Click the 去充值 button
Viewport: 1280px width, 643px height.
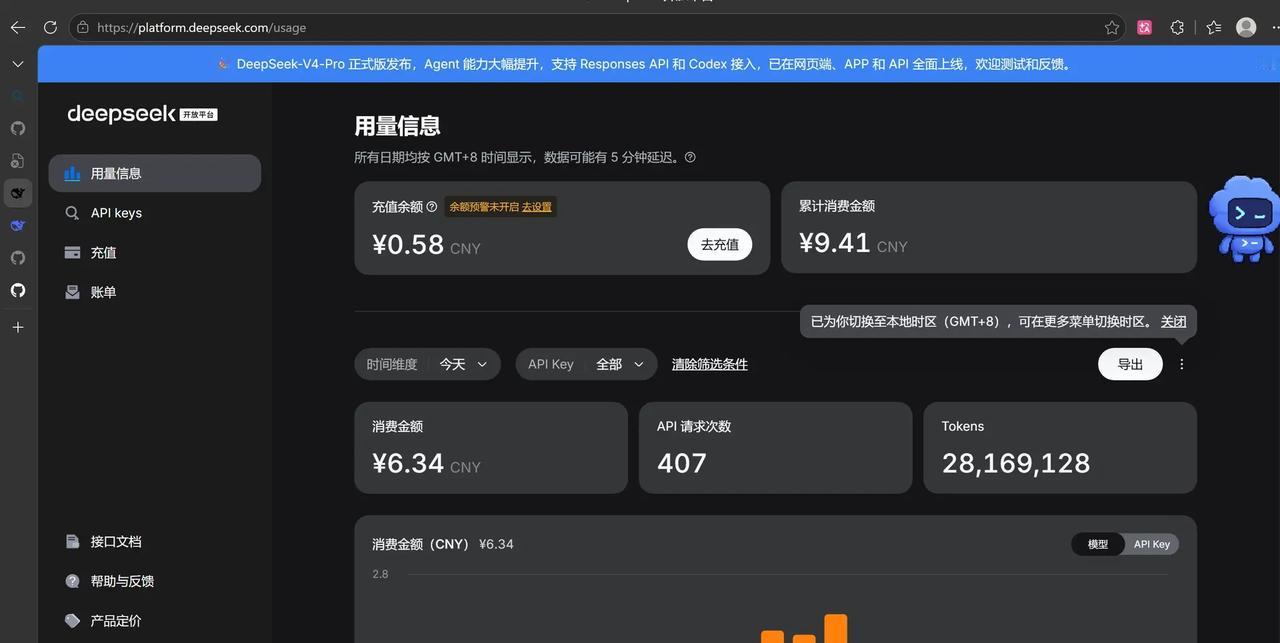720,244
